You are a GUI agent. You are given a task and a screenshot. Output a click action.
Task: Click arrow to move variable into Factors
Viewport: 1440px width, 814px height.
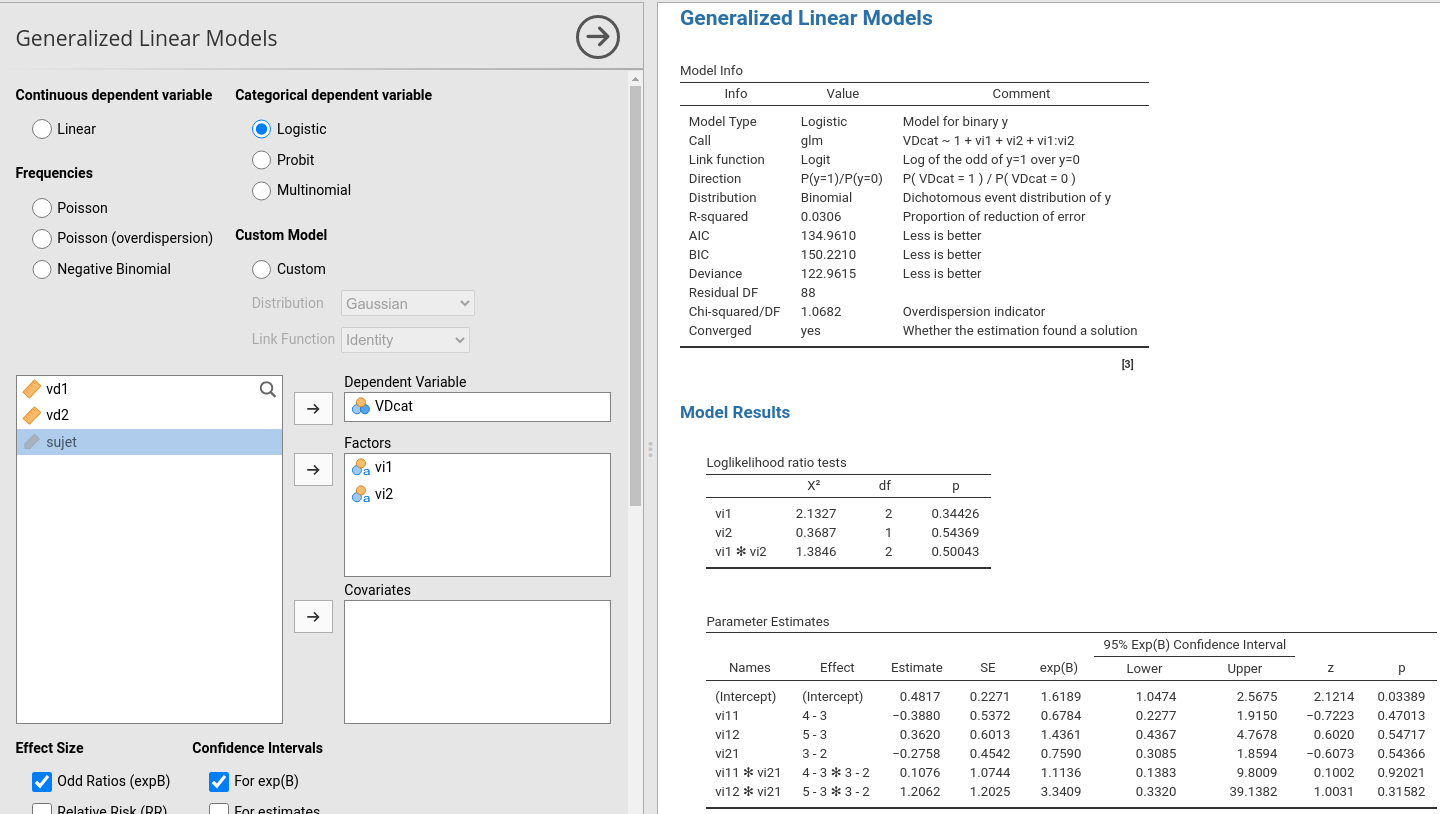(313, 469)
